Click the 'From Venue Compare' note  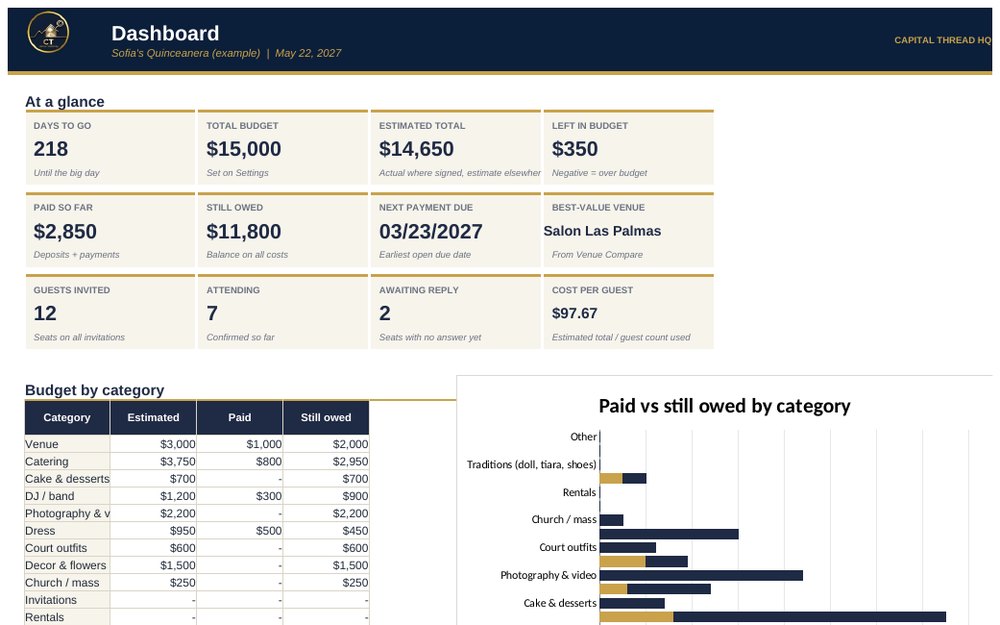click(x=597, y=254)
